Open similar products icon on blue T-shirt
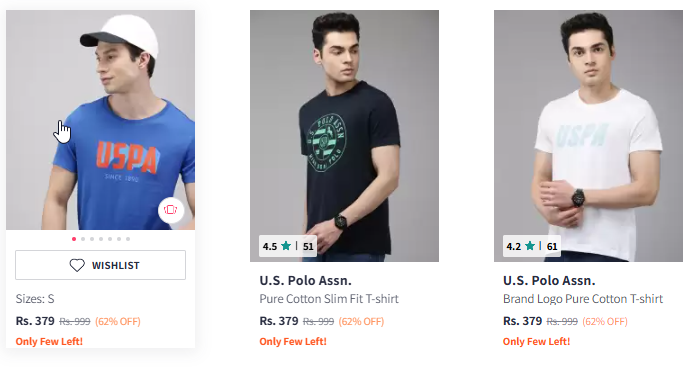This screenshot has width=684, height=368. (x=171, y=210)
